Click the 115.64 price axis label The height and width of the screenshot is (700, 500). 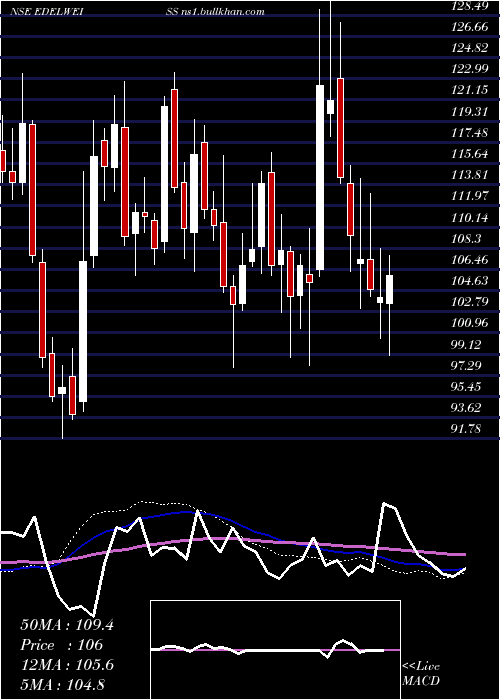click(x=470, y=154)
